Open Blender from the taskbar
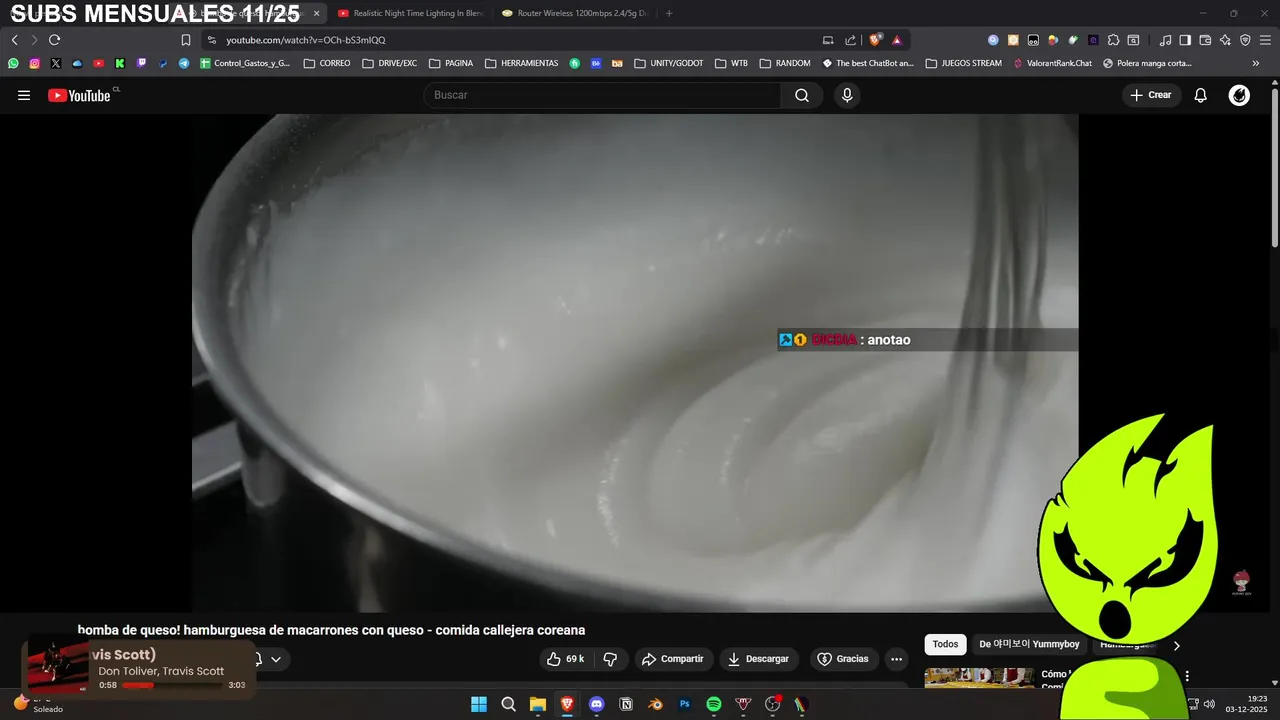The image size is (1280, 720). 655,704
